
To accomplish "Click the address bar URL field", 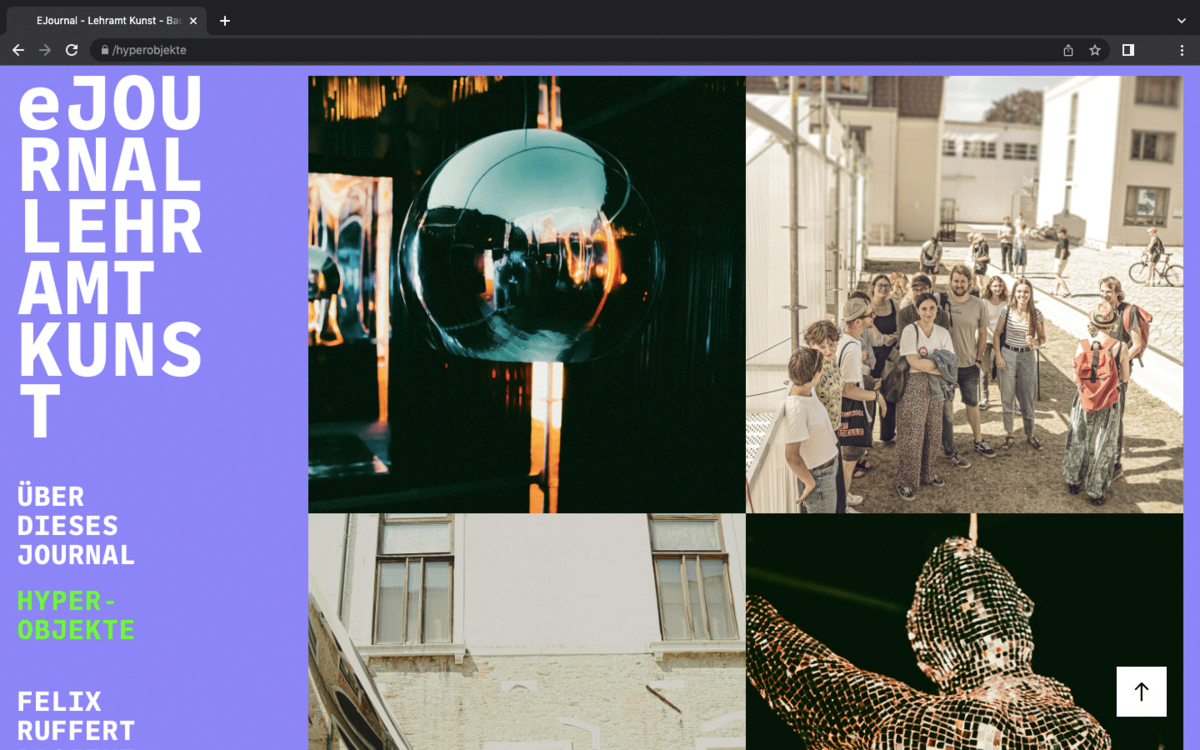I will pos(580,50).
